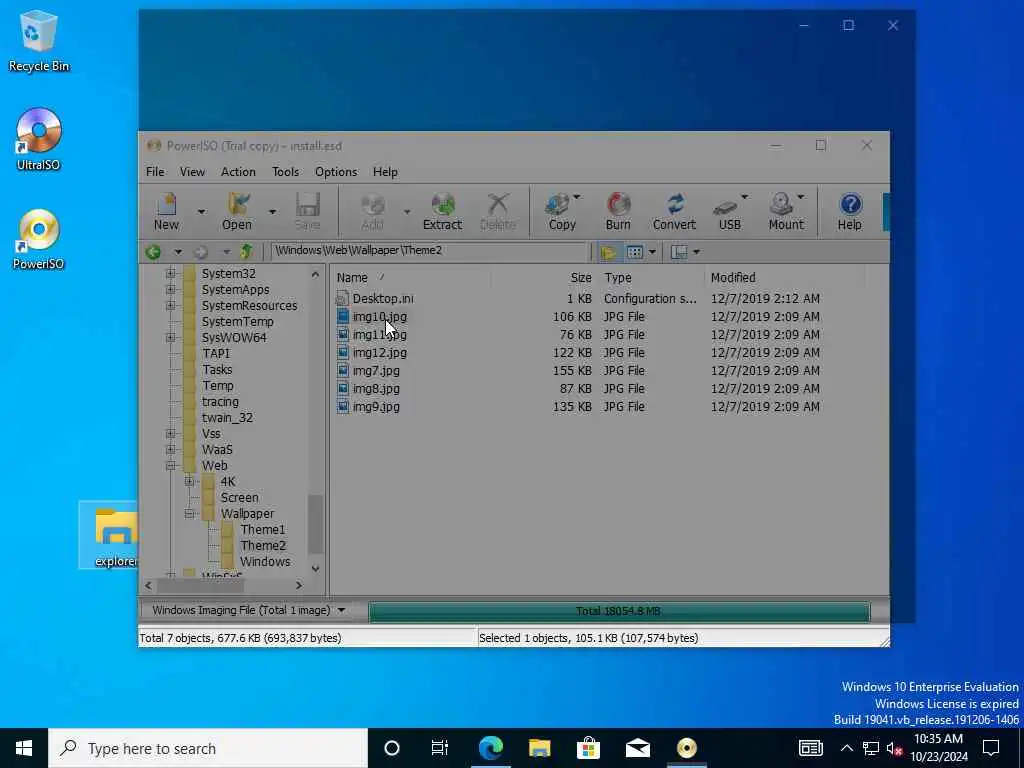The width and height of the screenshot is (1024, 768).
Task: Select the Theme1 folder in tree
Action: 262,530
